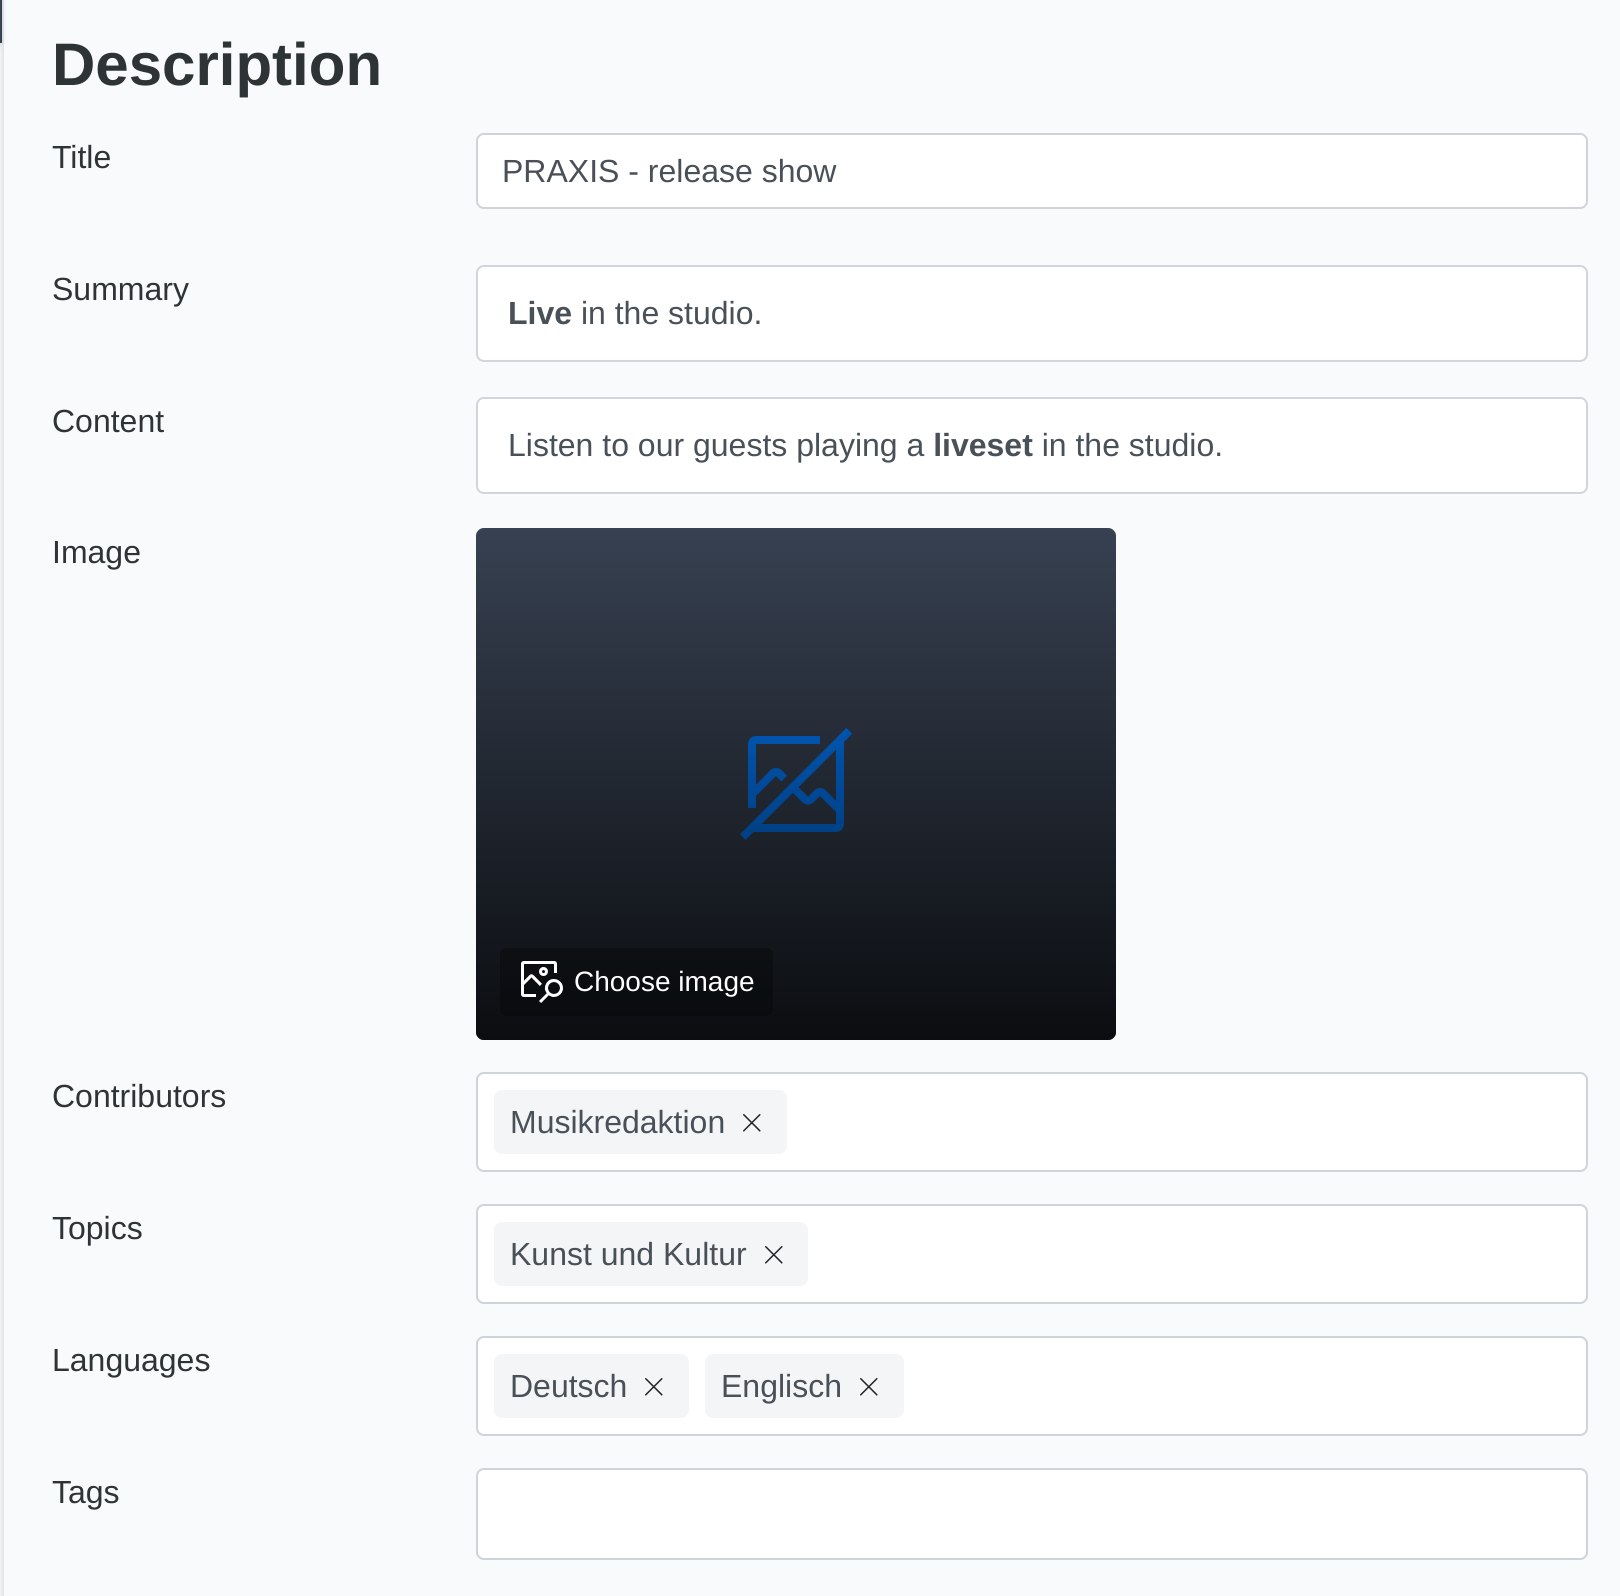The width and height of the screenshot is (1620, 1596).
Task: Remove the Kunst und Kultur topic
Action: (774, 1255)
